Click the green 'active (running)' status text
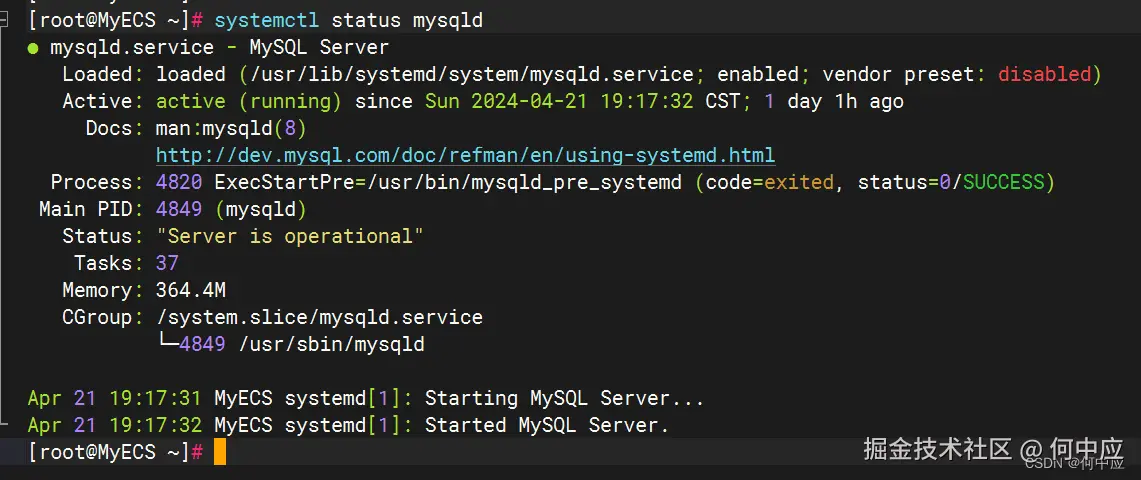The height and width of the screenshot is (480, 1141). pos(249,101)
